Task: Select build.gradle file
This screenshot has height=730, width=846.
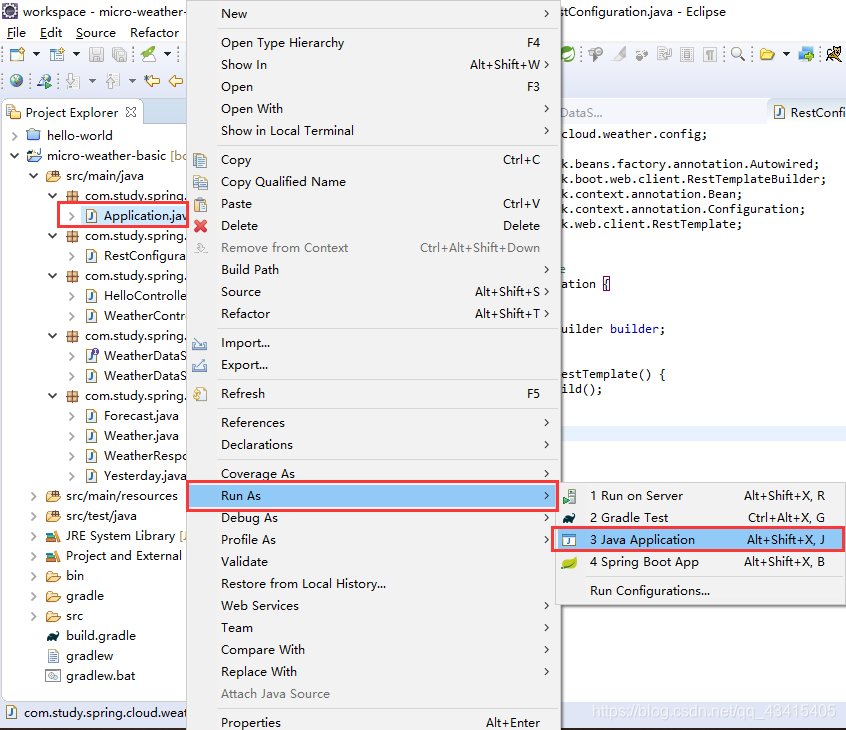Action: 101,636
